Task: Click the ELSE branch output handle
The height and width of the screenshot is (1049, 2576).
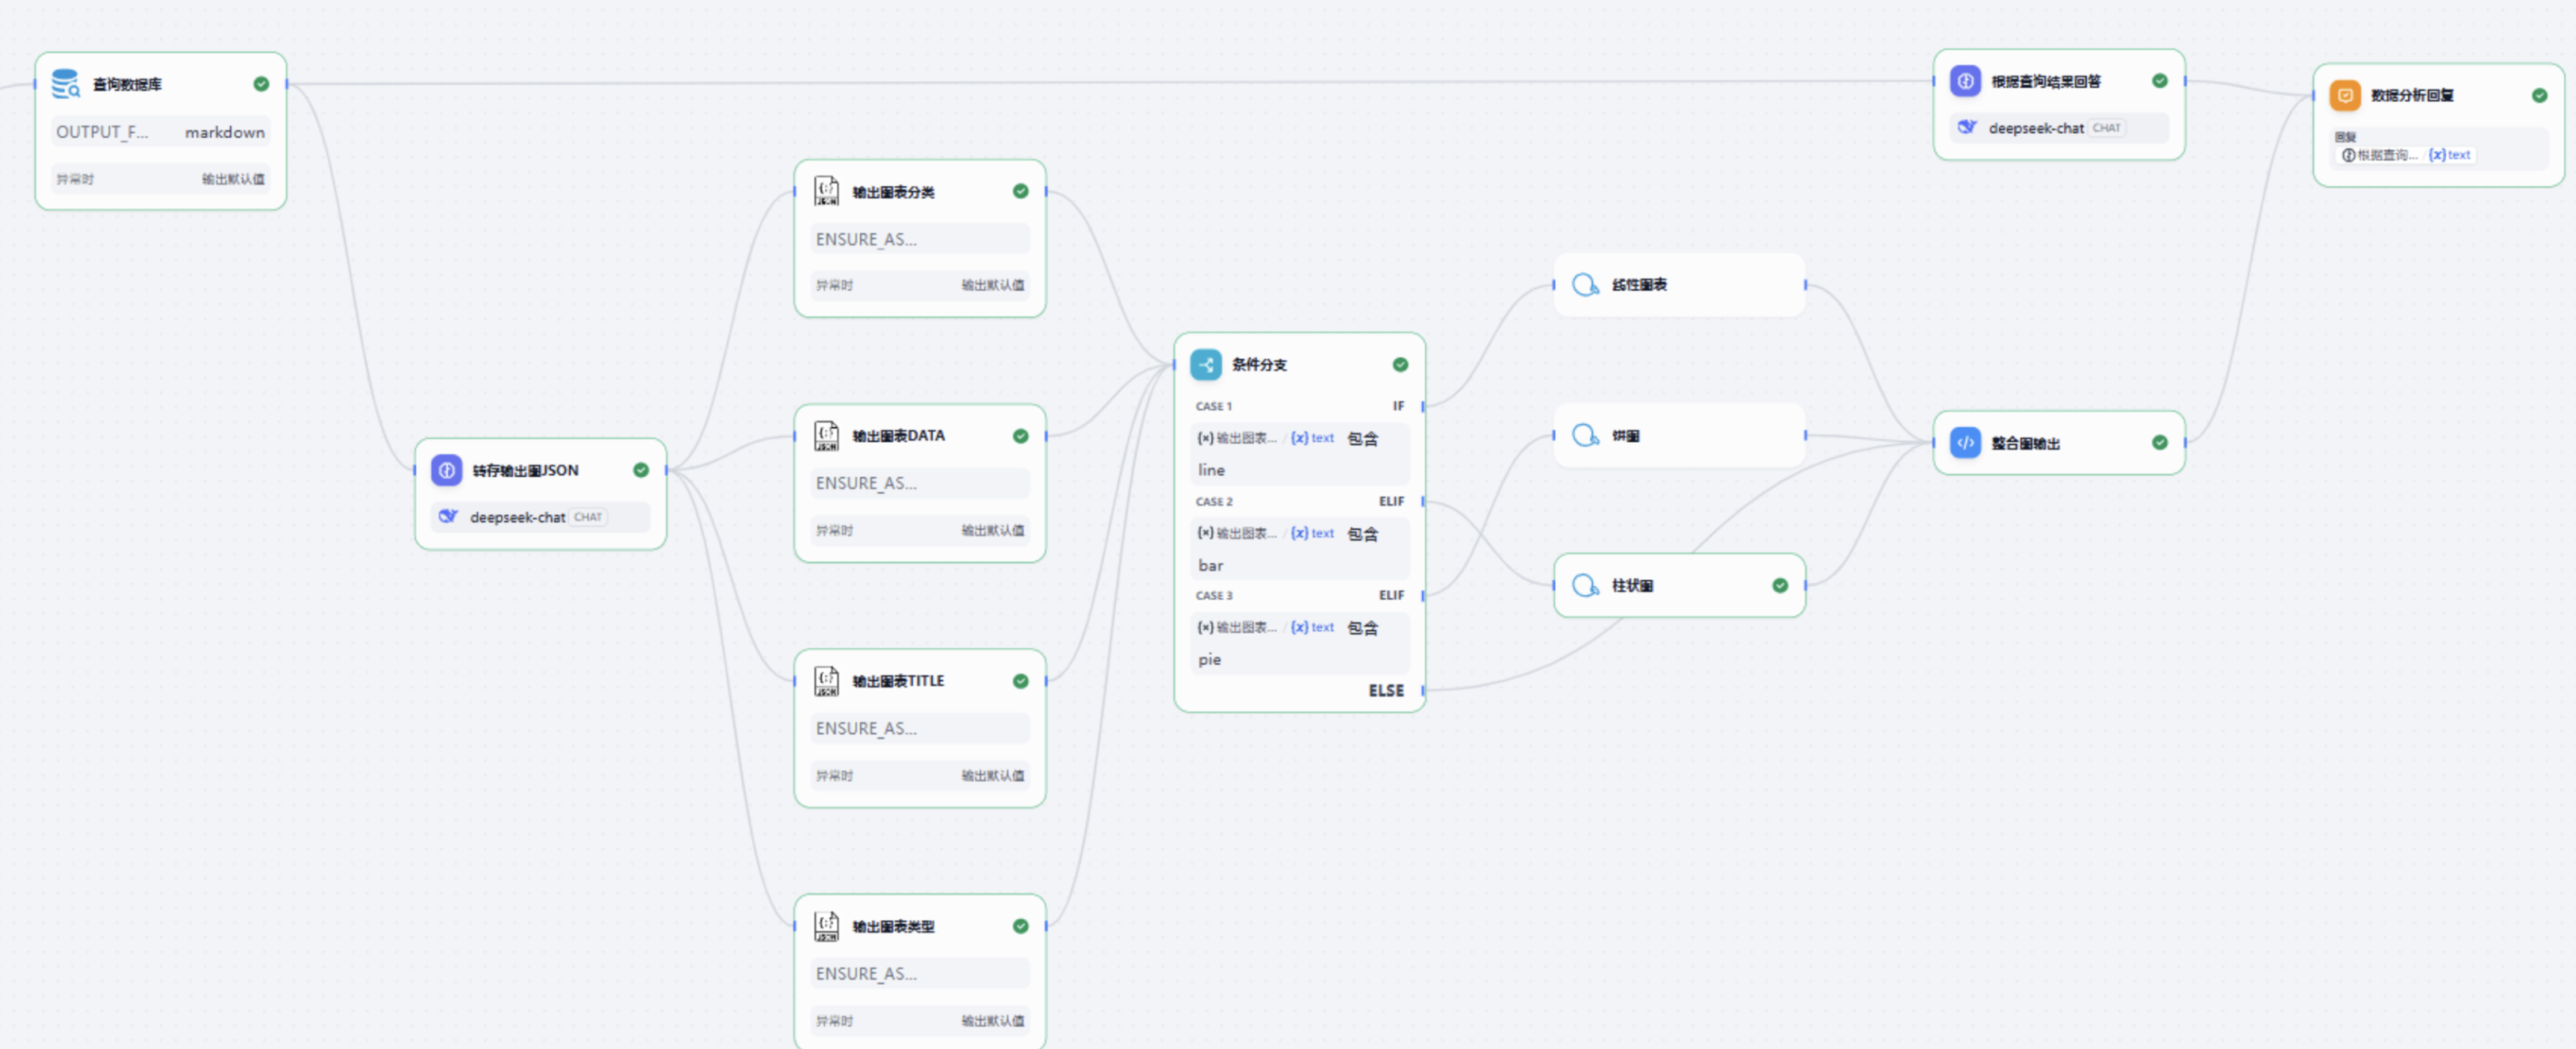Action: click(1423, 691)
